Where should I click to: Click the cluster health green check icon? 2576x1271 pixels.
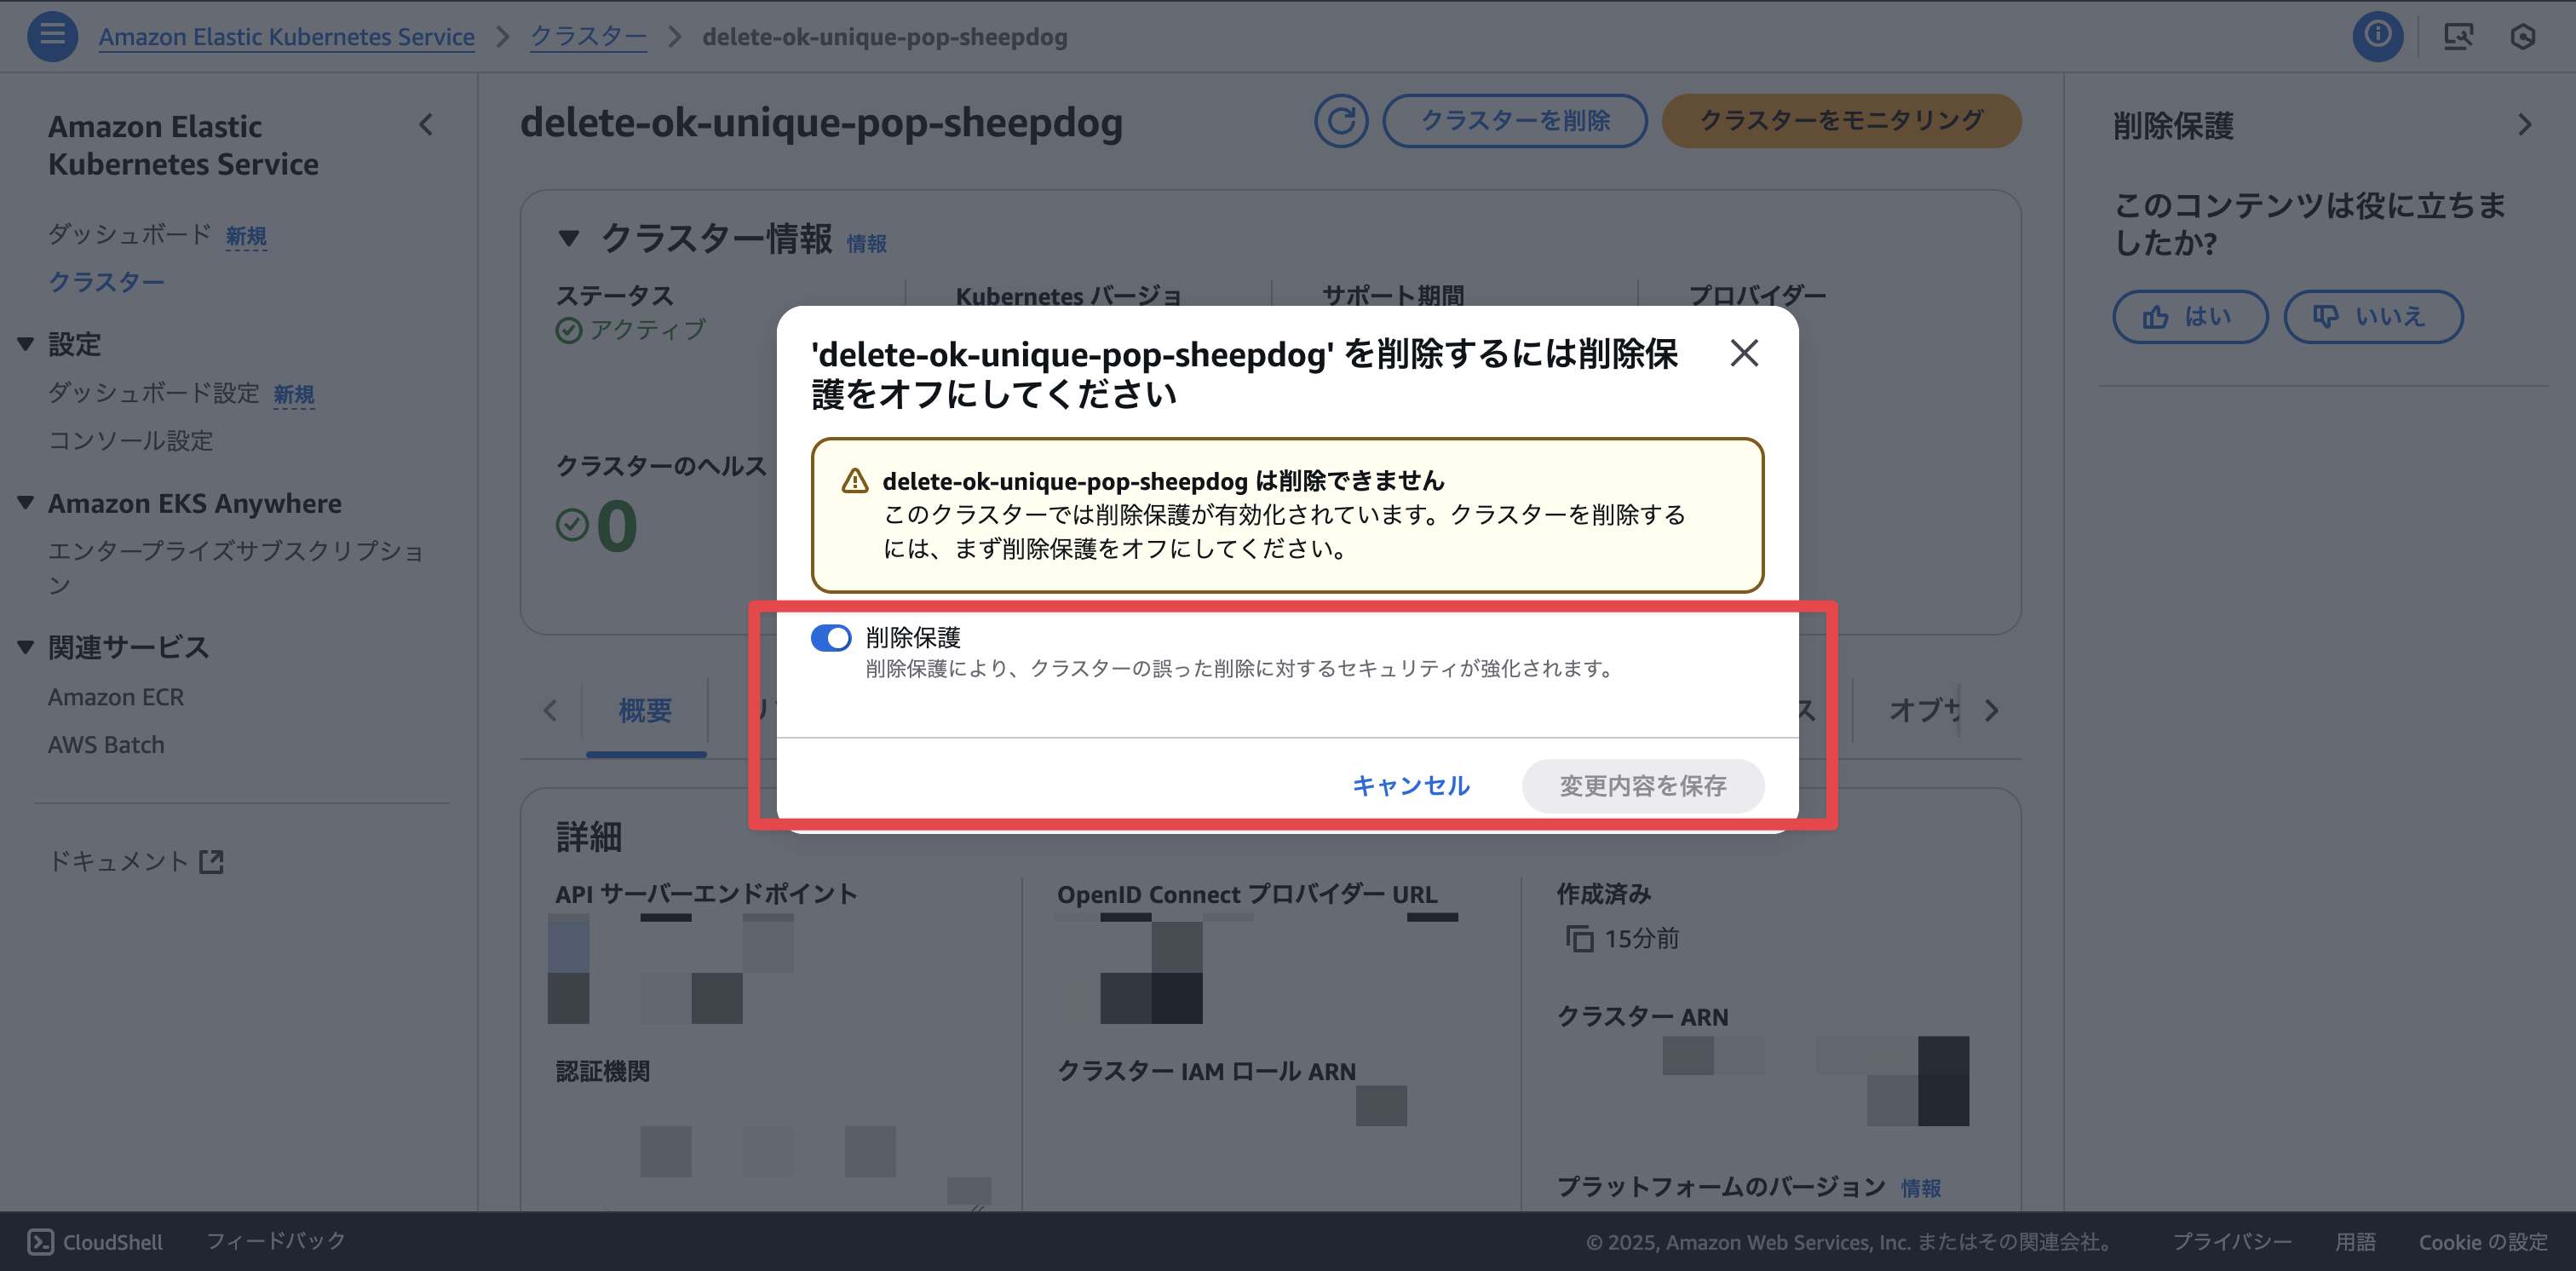(572, 525)
